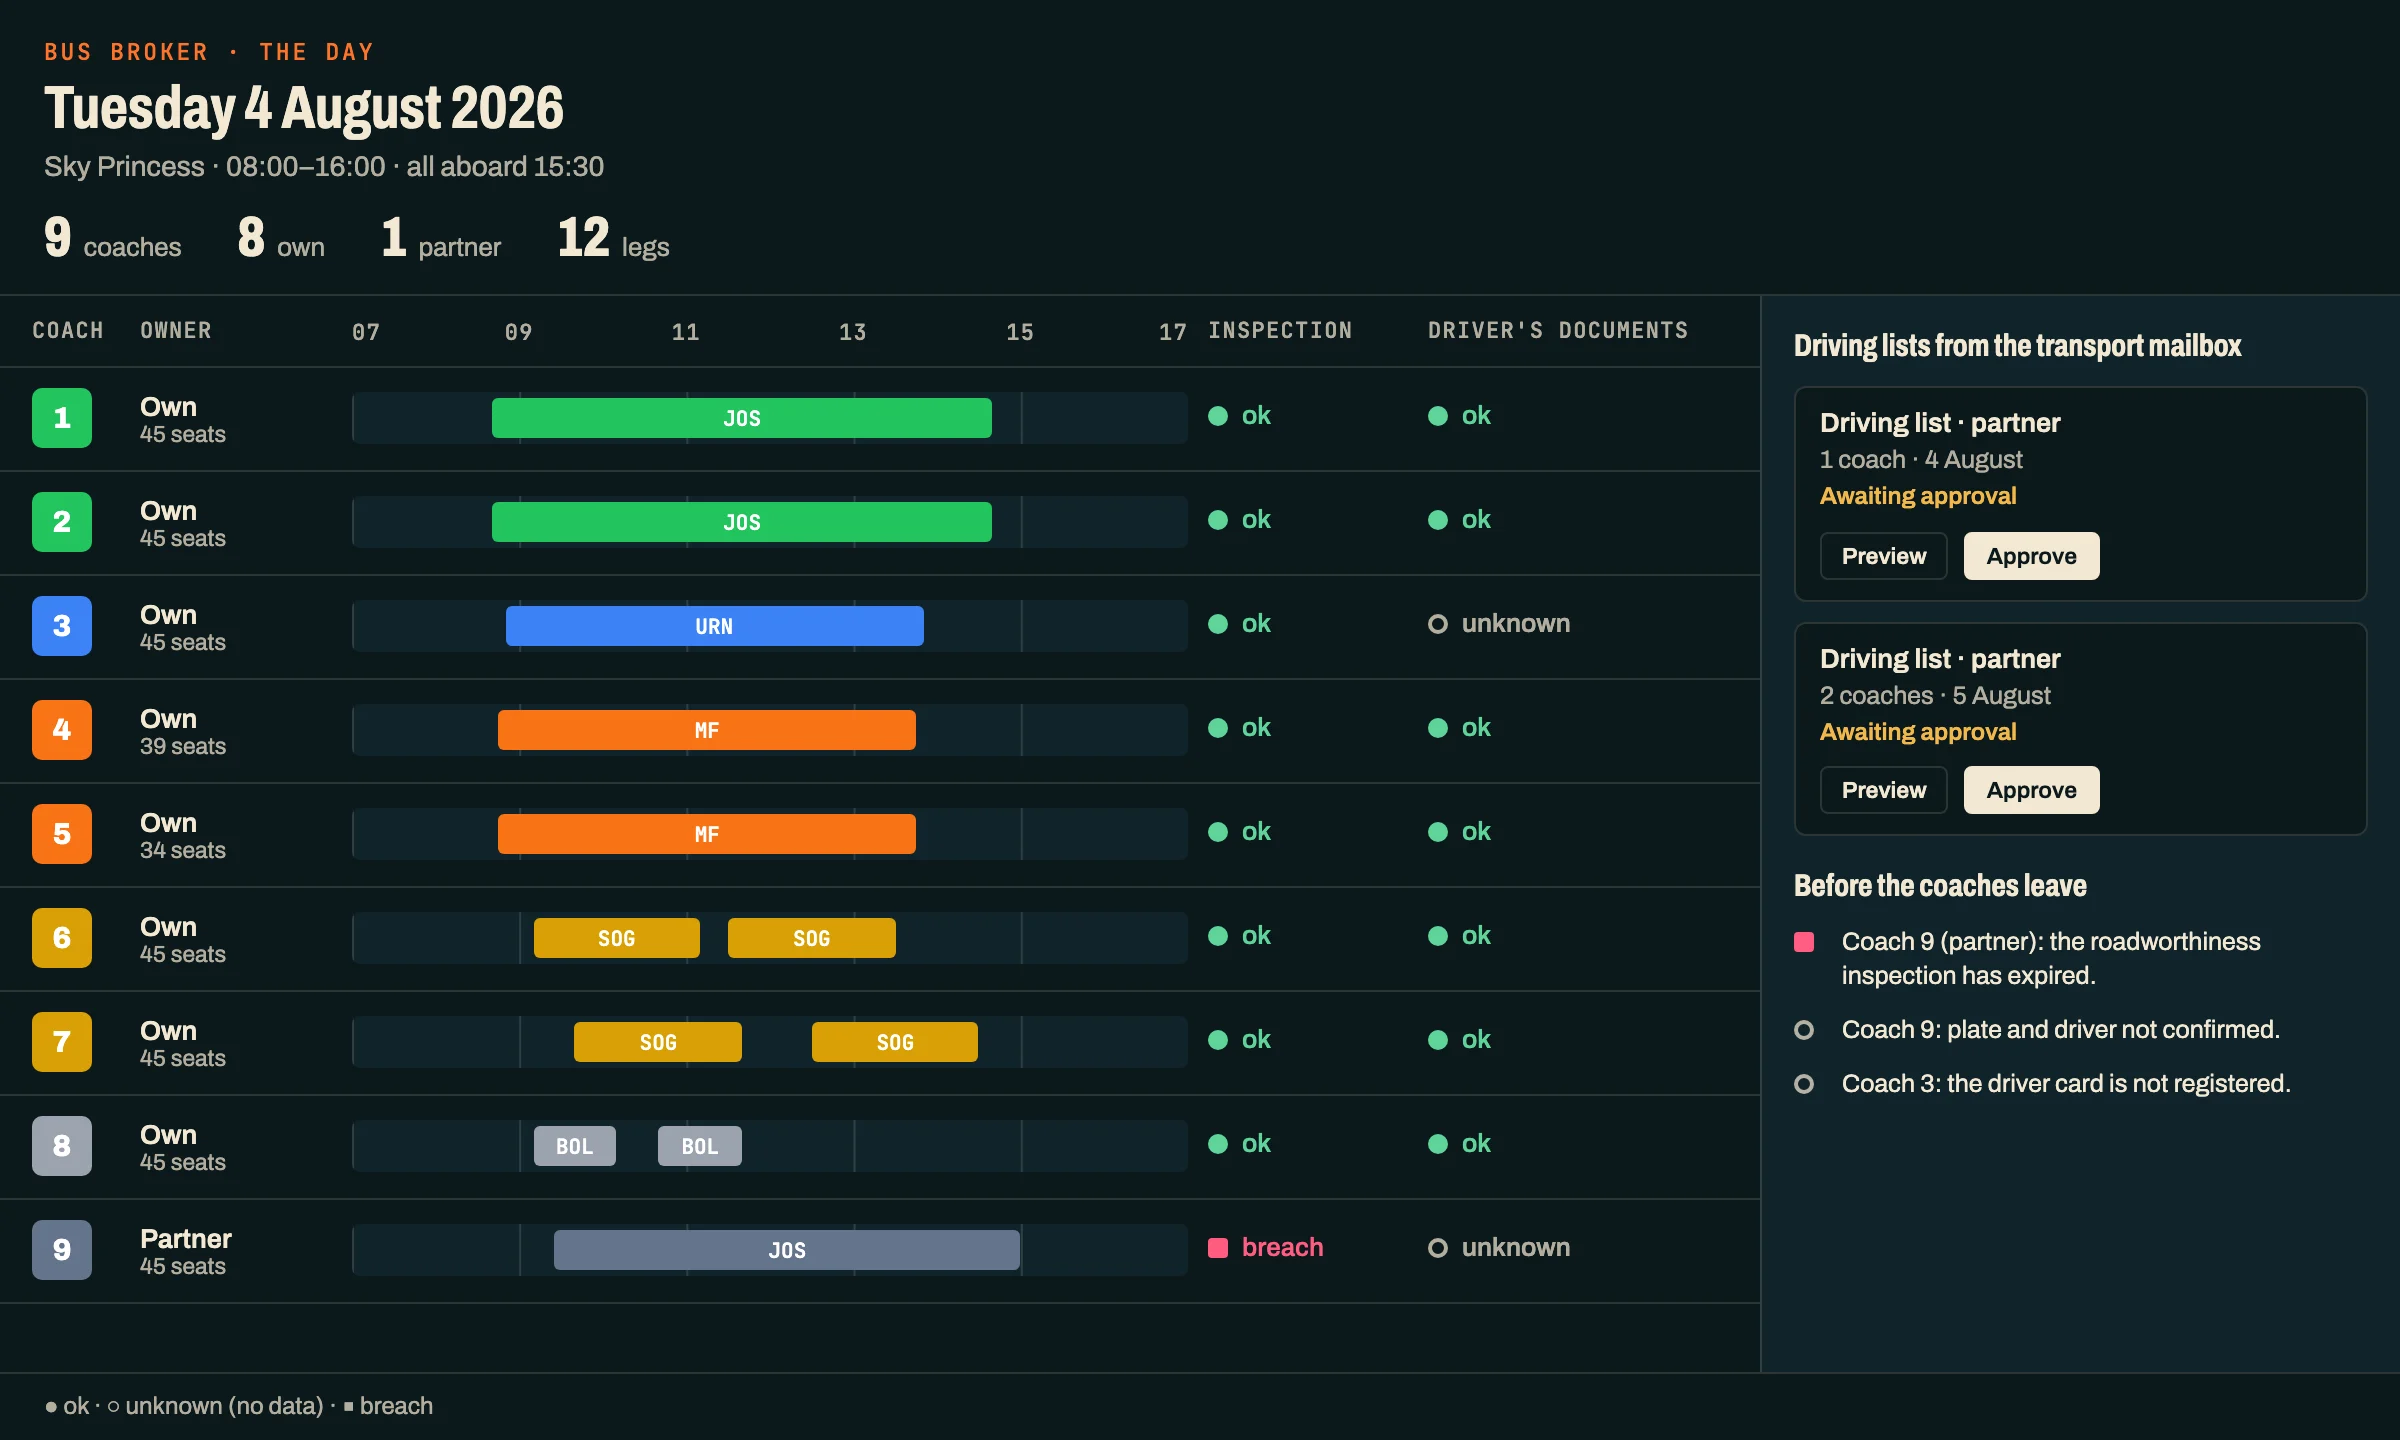The width and height of the screenshot is (2400, 1440).
Task: Open the yellow coach 6 badge
Action: click(62, 938)
